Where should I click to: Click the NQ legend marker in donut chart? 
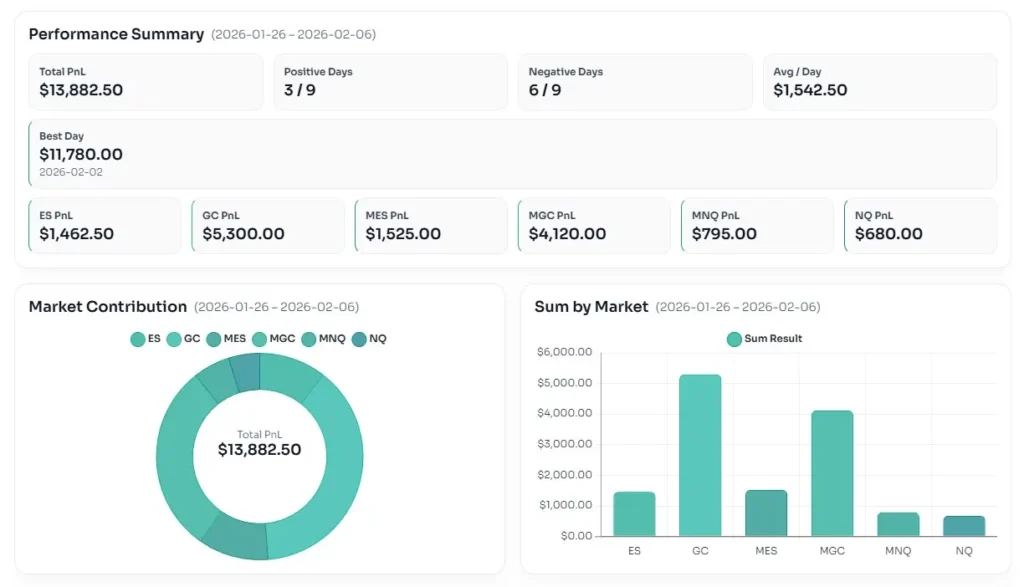pos(360,339)
